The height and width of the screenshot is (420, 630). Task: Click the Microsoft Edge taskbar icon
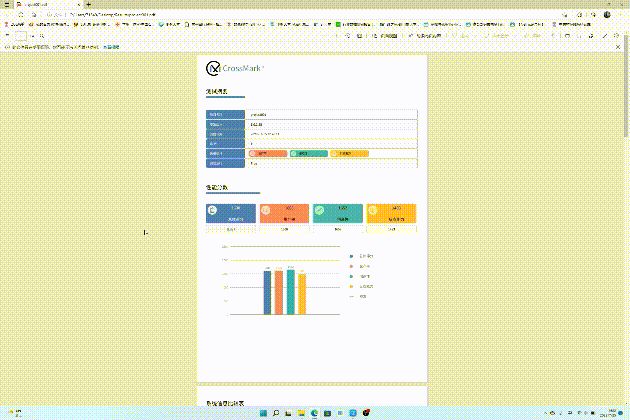314,413
